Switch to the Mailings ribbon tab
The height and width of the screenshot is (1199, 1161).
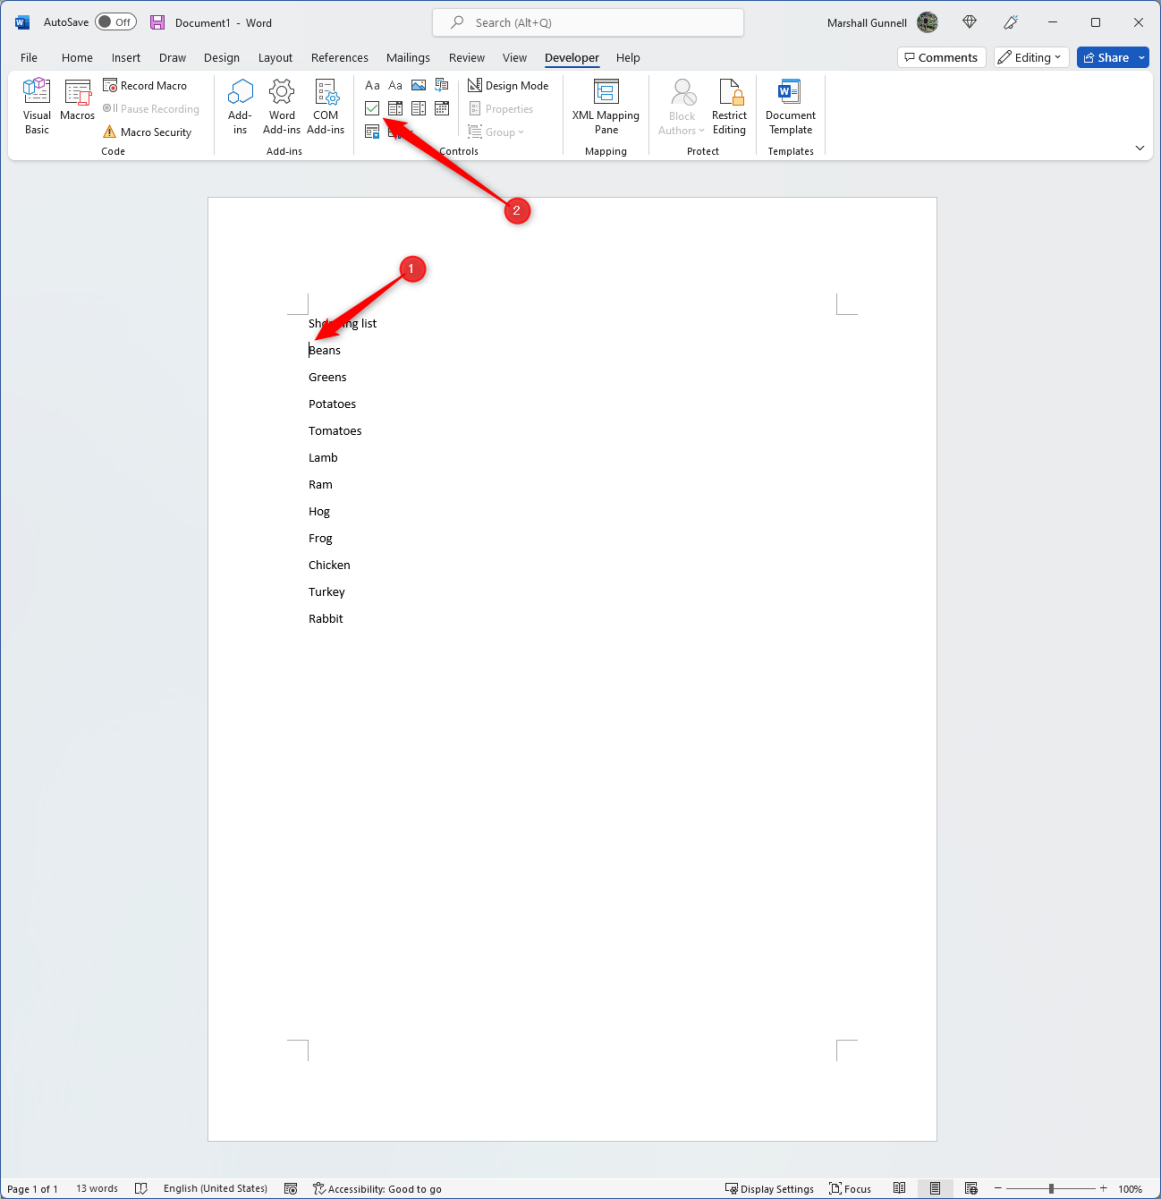tap(408, 57)
